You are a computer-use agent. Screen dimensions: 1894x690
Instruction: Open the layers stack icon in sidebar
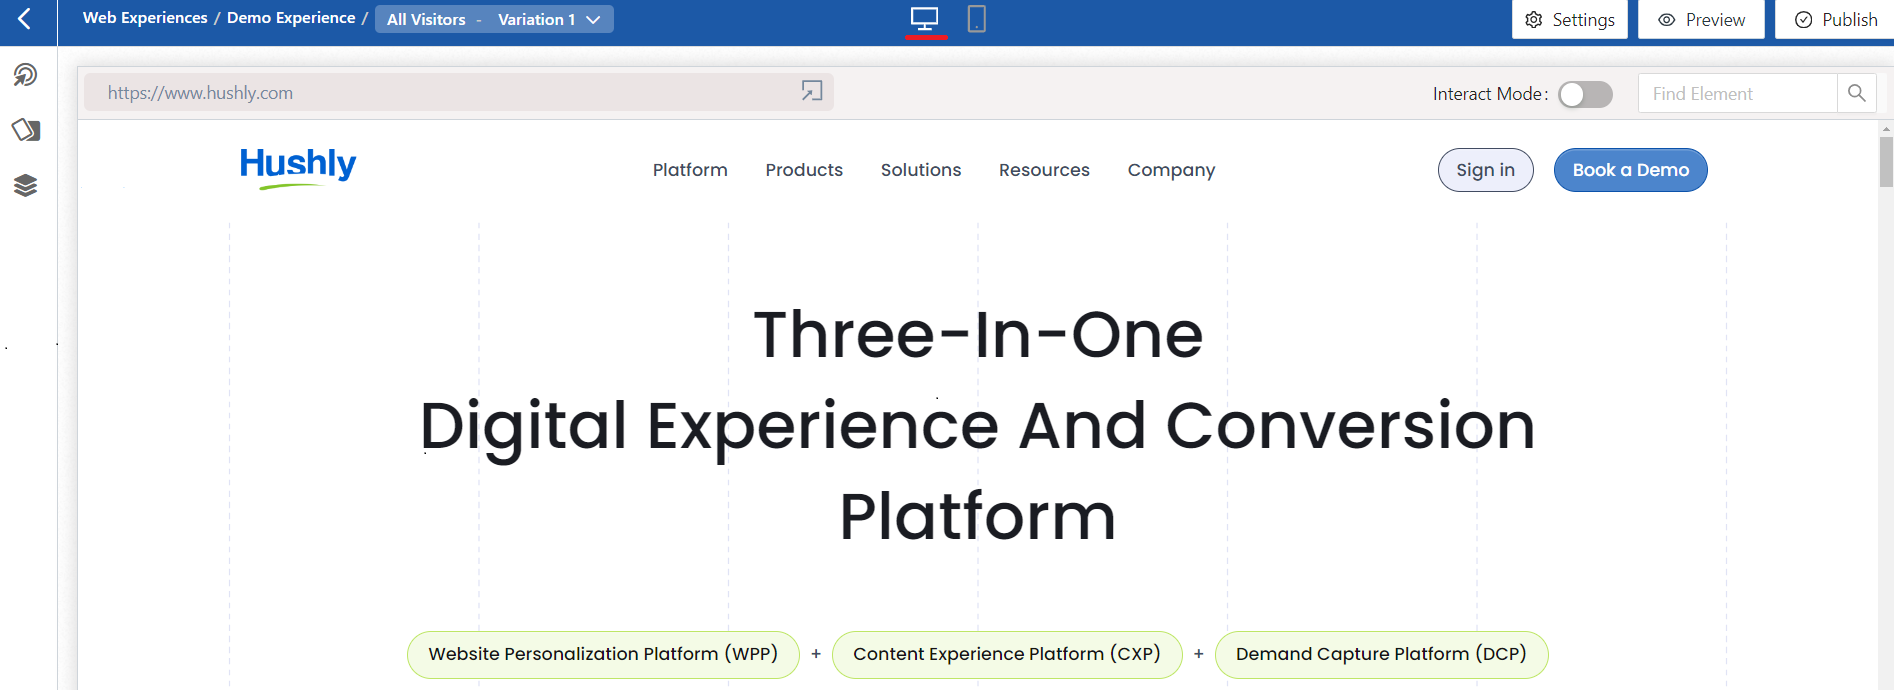coord(26,185)
